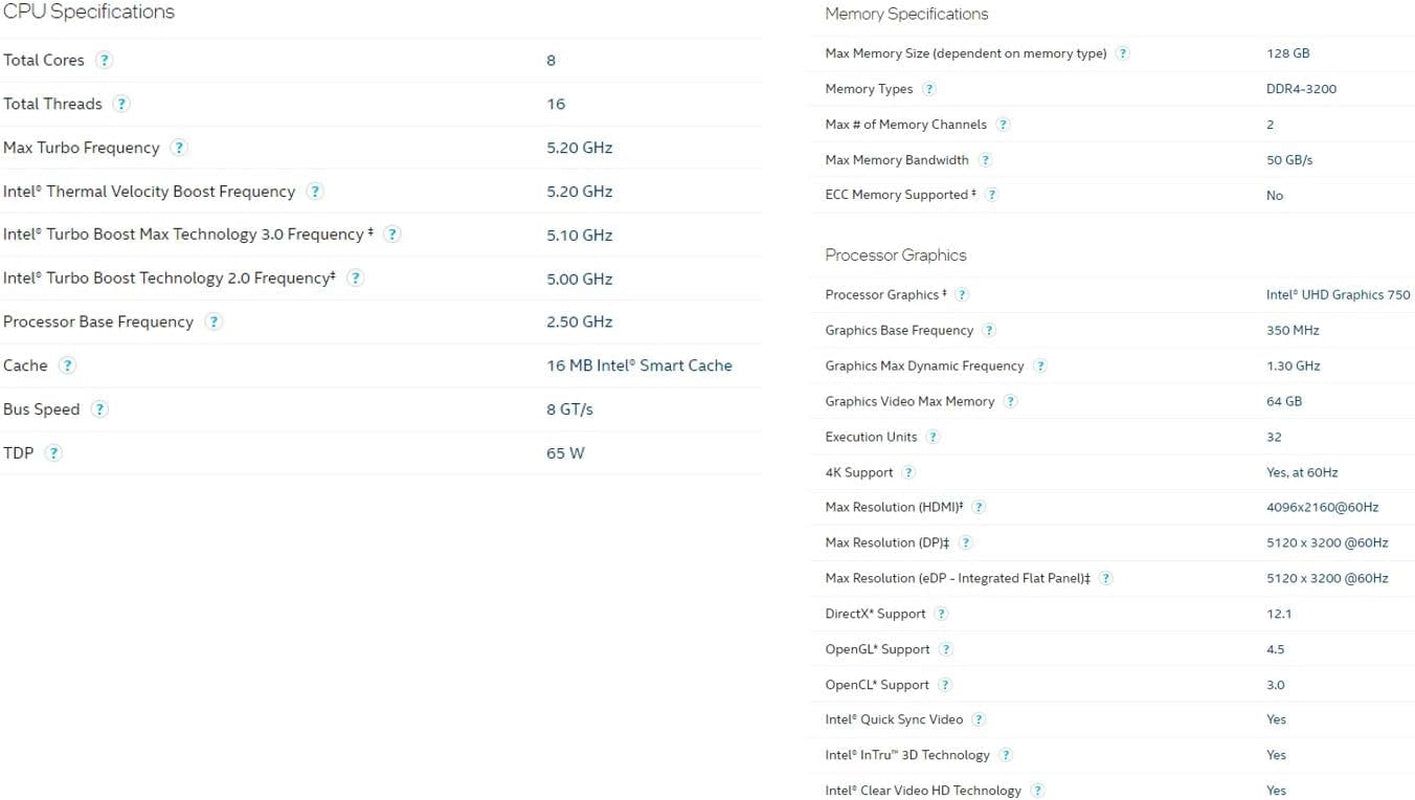Show the 4K Support help tooltip
The height and width of the screenshot is (800, 1415).
click(908, 472)
